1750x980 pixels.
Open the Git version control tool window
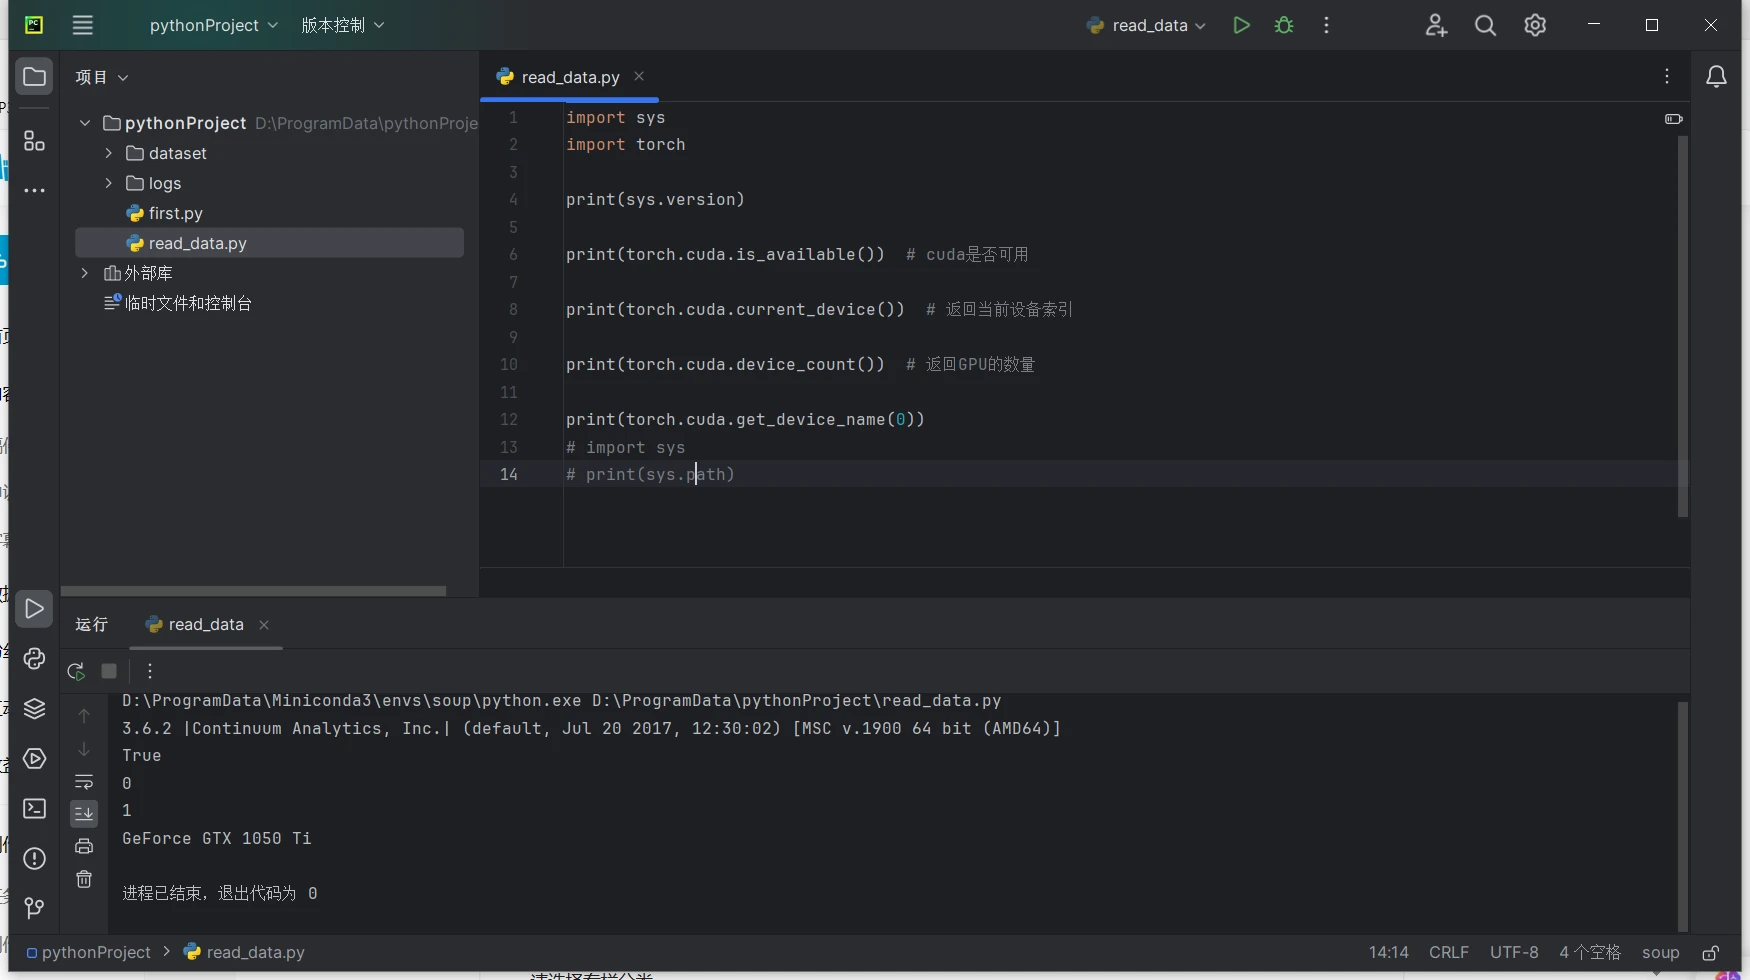(x=34, y=907)
